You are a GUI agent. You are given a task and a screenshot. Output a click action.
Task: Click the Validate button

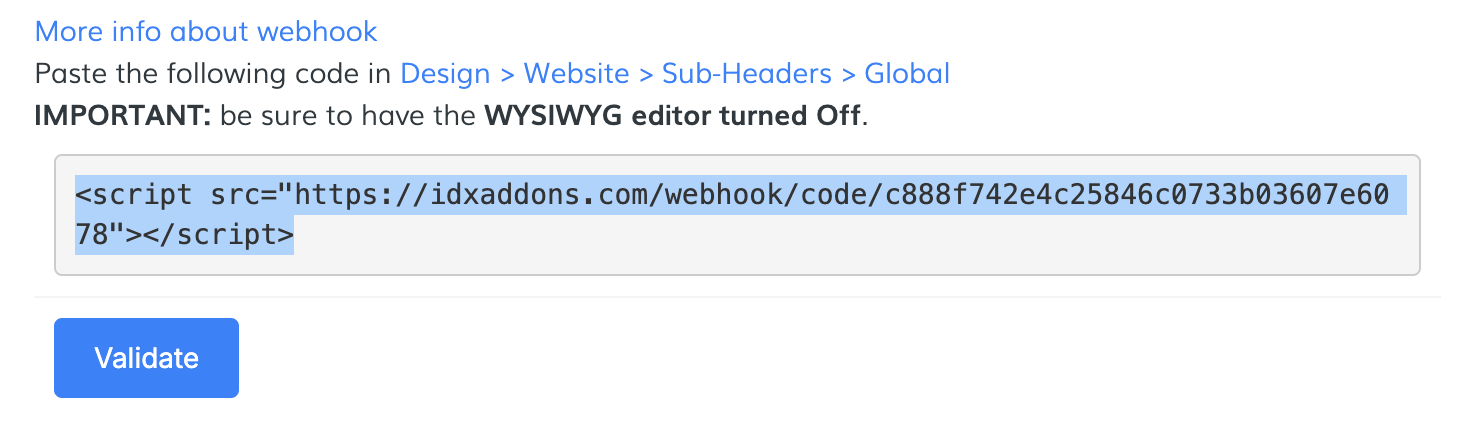(x=146, y=358)
